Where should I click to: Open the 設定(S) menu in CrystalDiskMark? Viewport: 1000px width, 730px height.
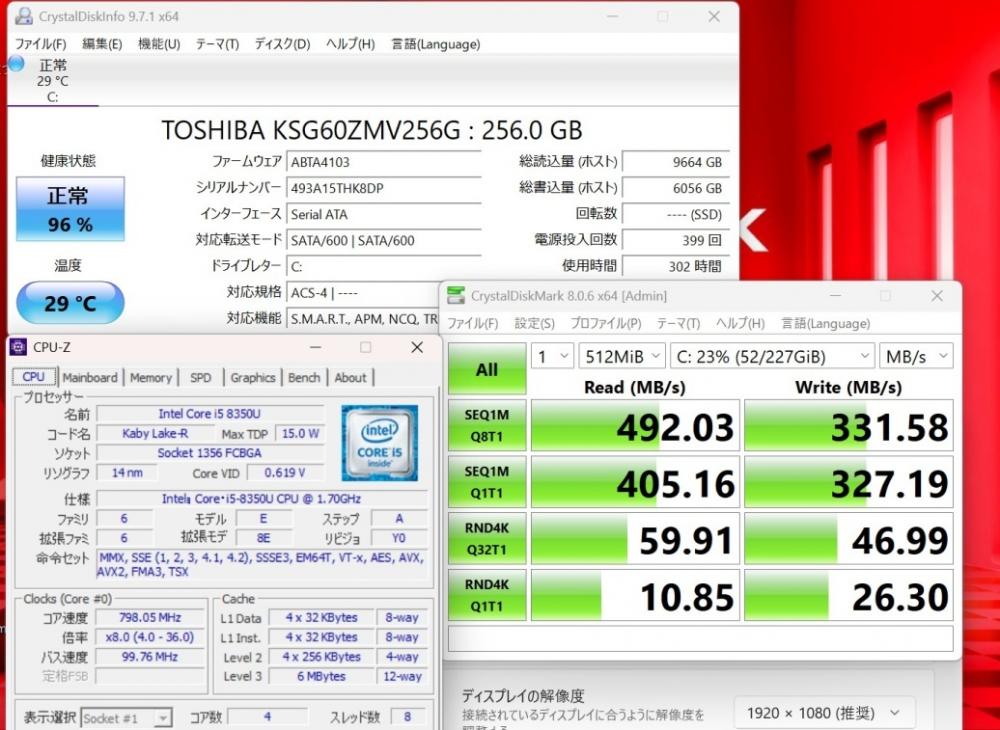(534, 323)
